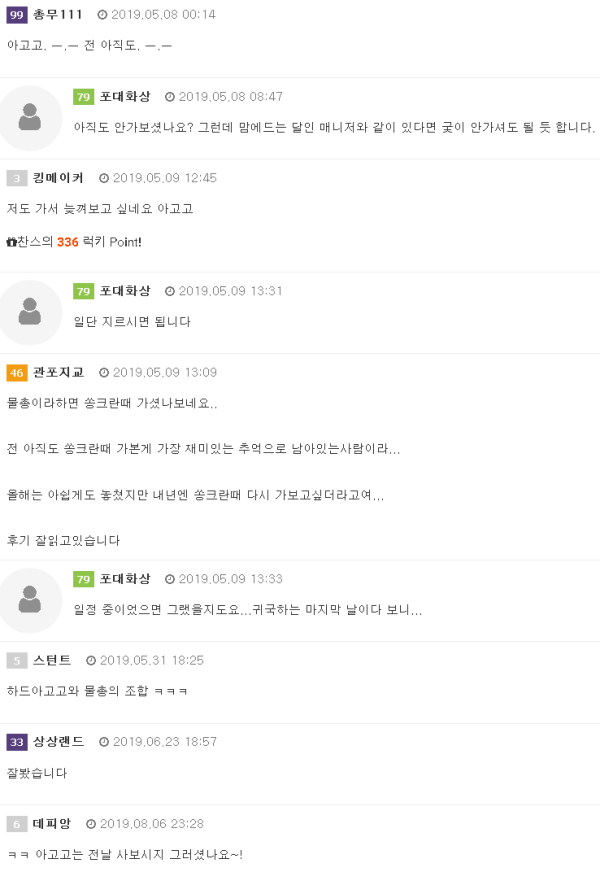Open the avatar of the 2019.05.09 13:31 reply
Screen dimensions: 600x872
(x=31, y=313)
